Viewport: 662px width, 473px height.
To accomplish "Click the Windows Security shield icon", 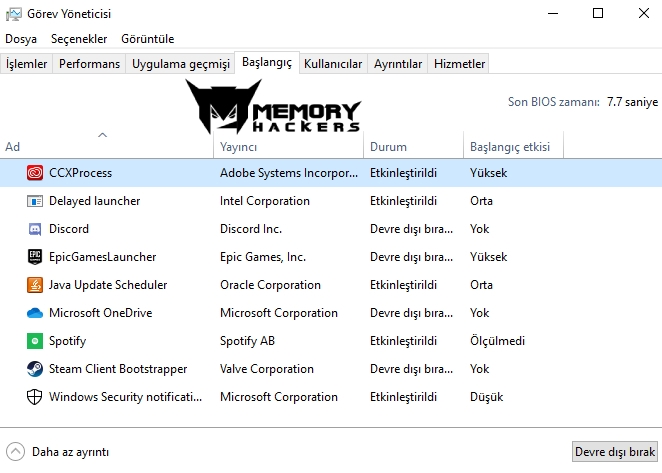I will (x=35, y=397).
